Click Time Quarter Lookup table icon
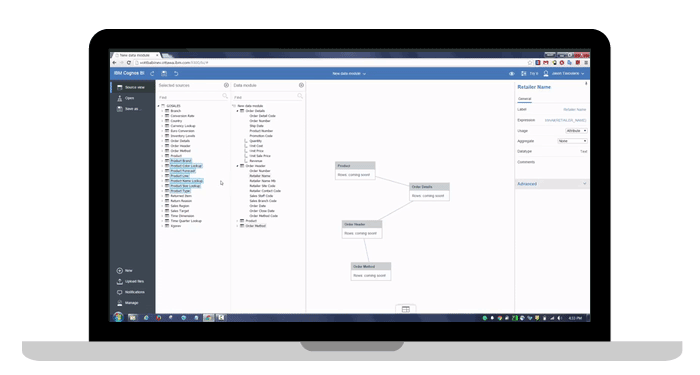The image size is (700, 375). 167,221
